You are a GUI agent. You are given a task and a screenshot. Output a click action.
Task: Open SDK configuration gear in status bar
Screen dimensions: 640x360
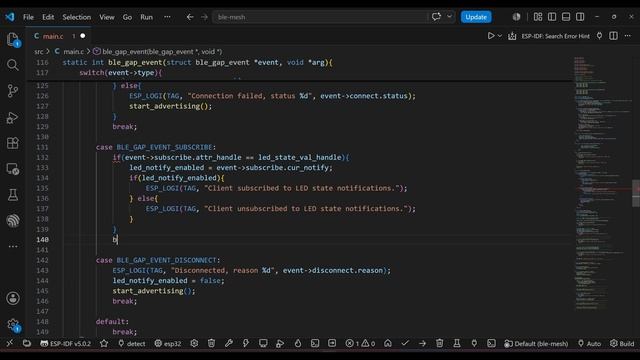194,343
